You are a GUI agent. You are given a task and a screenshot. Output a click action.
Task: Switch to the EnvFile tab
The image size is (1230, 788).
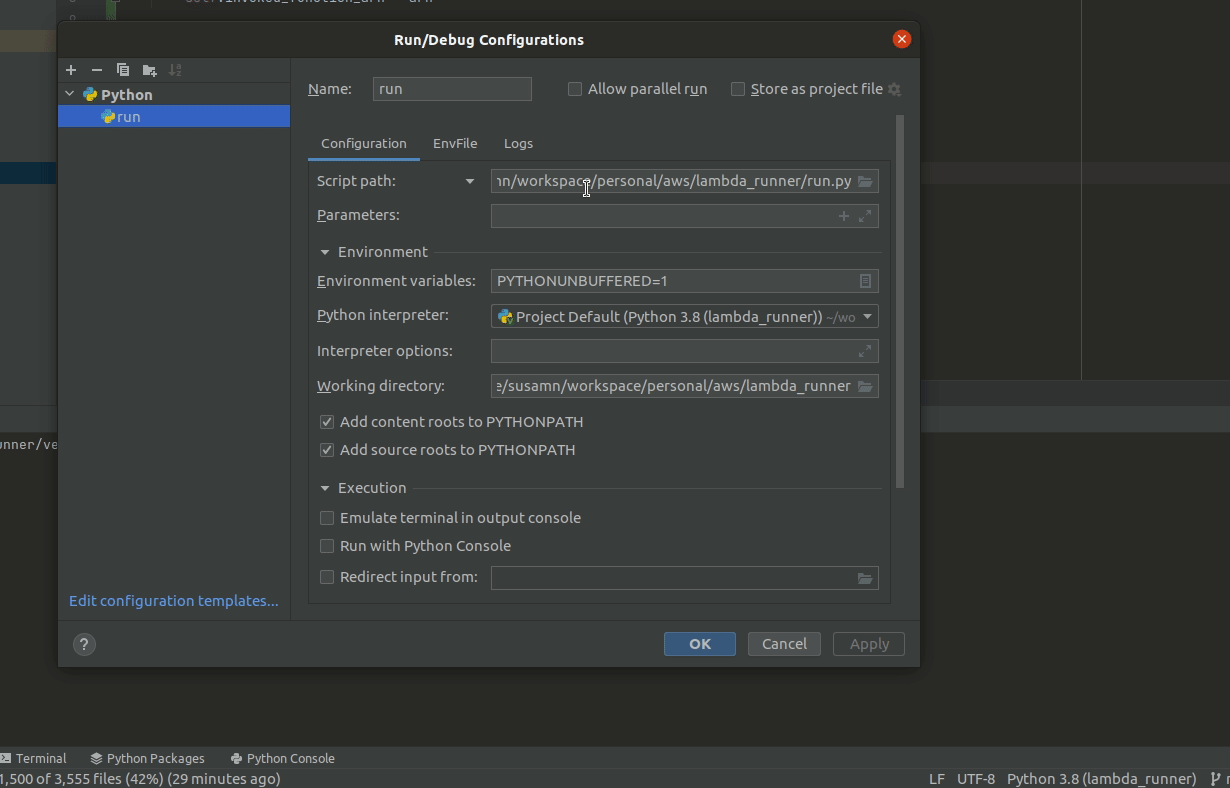coord(455,143)
